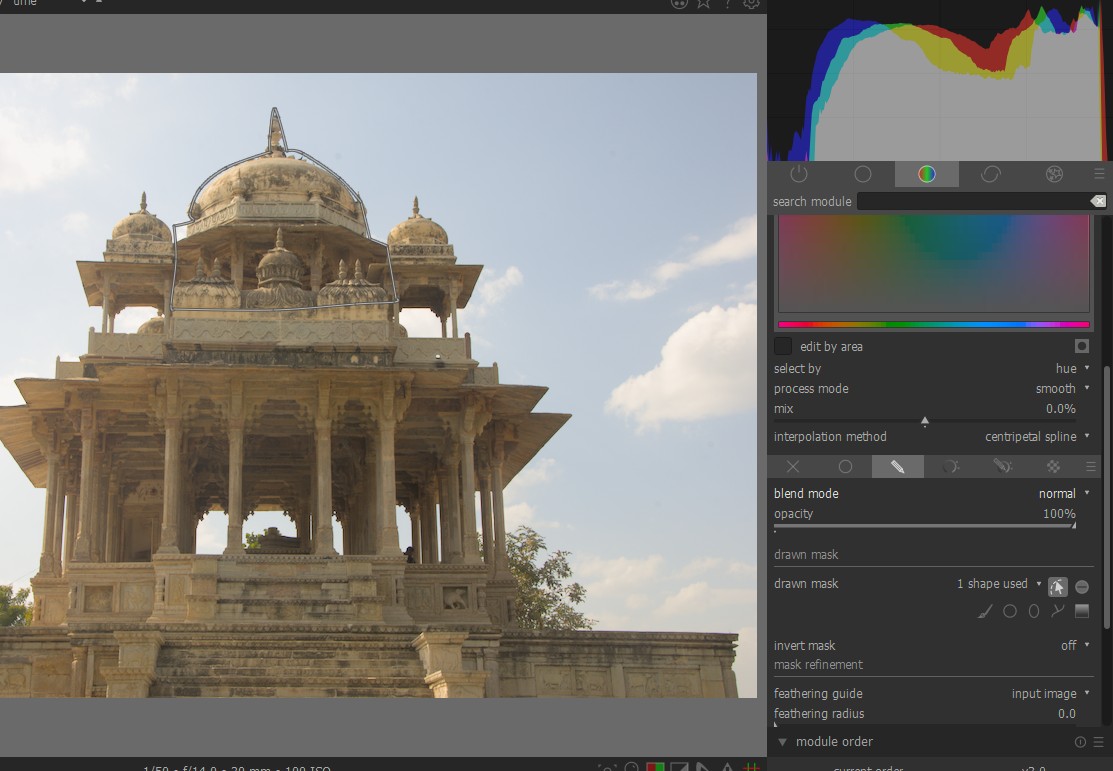This screenshot has height=771, width=1113.
Task: Select raster mask checkerboard icon
Action: (1053, 466)
